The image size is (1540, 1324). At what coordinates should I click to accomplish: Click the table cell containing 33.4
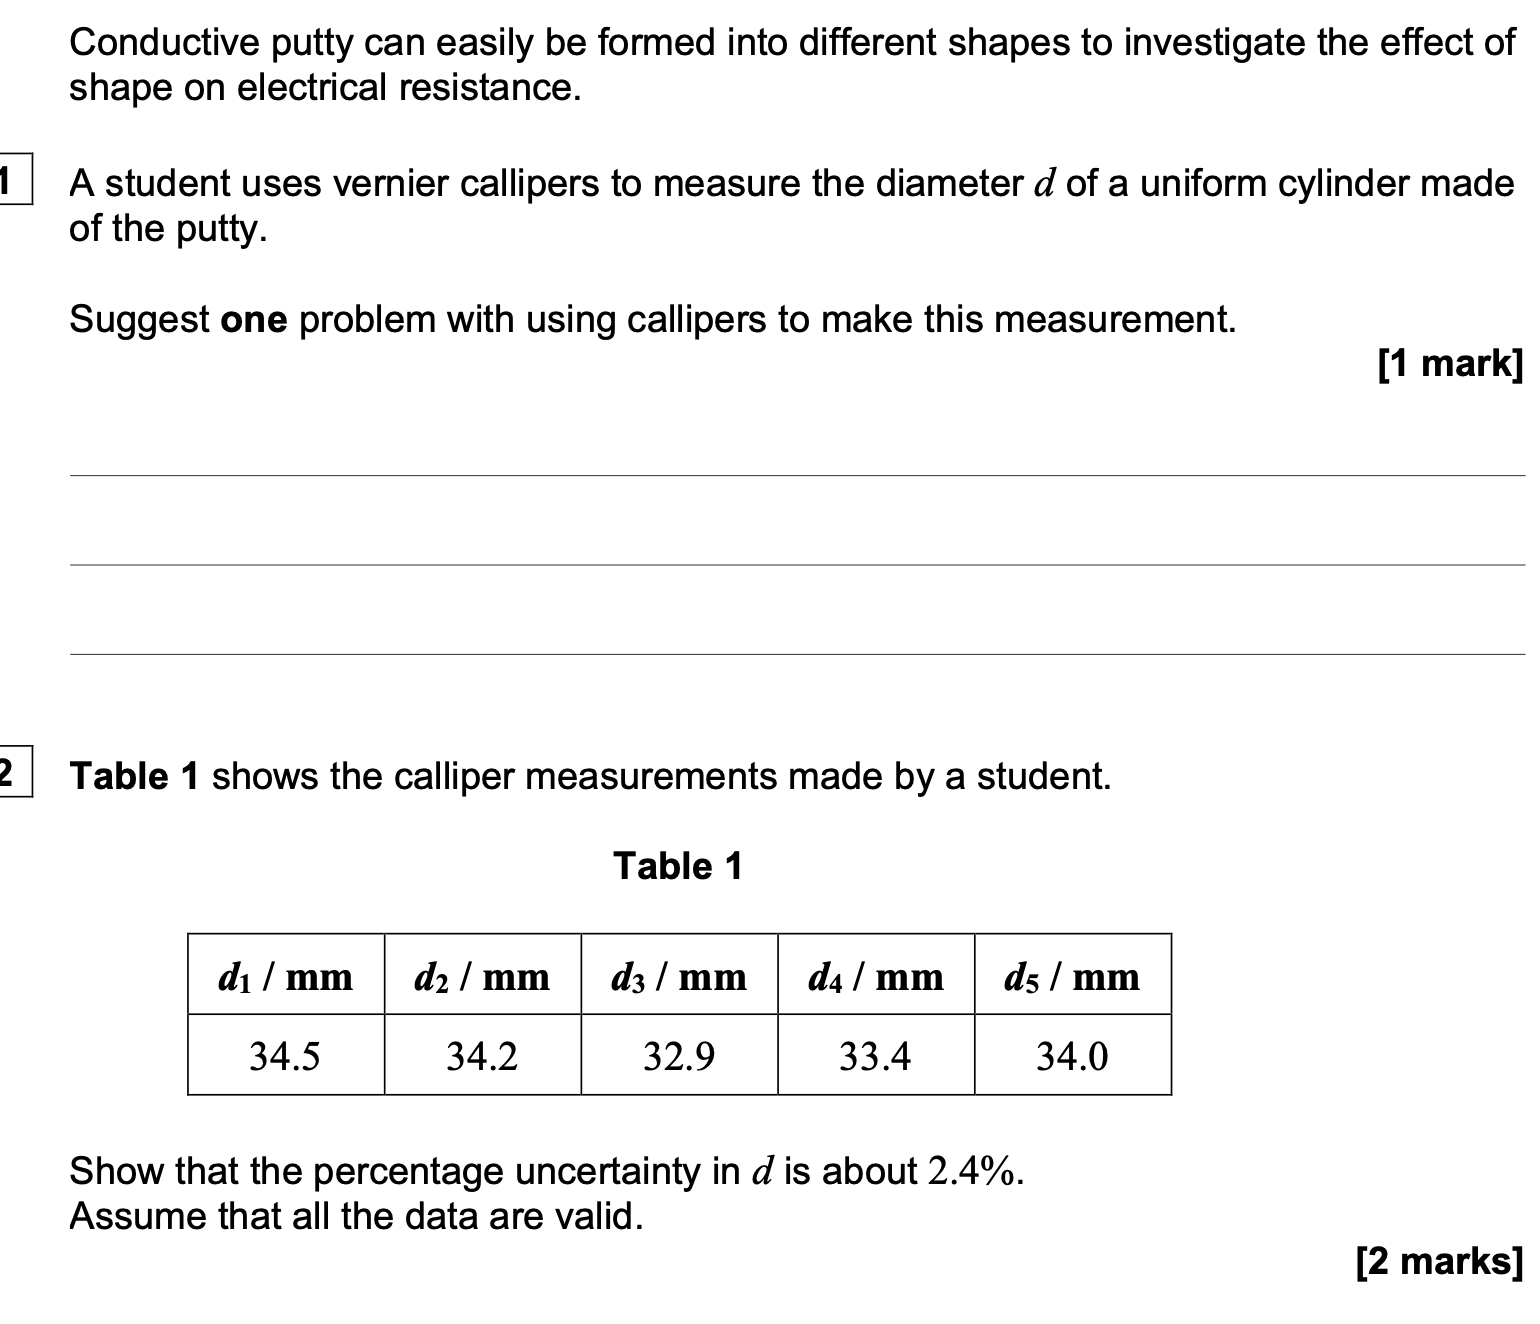(876, 1056)
